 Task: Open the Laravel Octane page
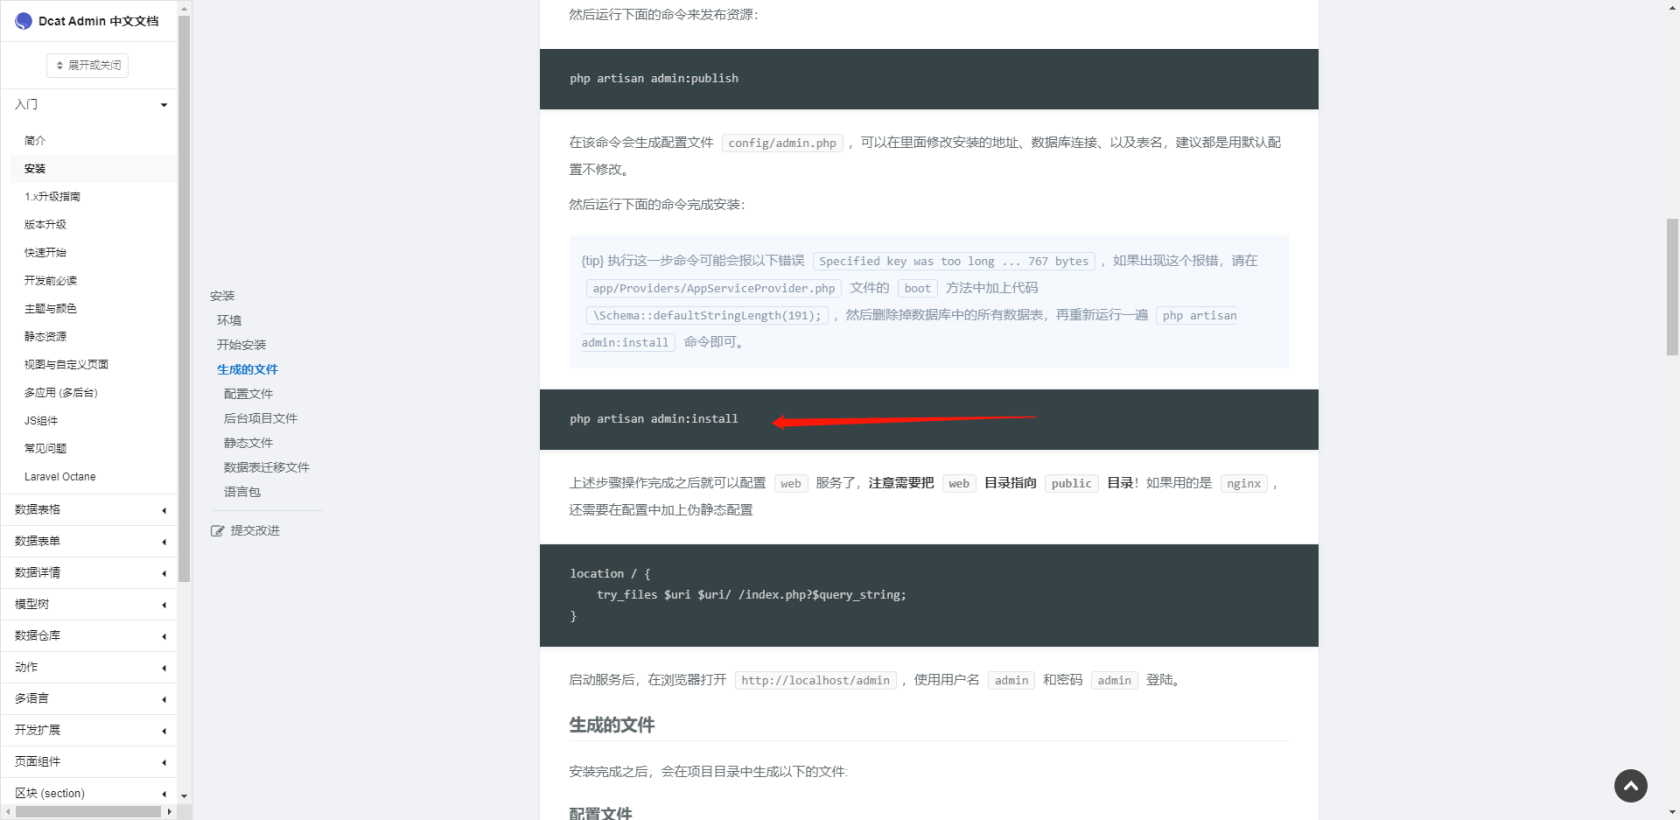pos(60,477)
